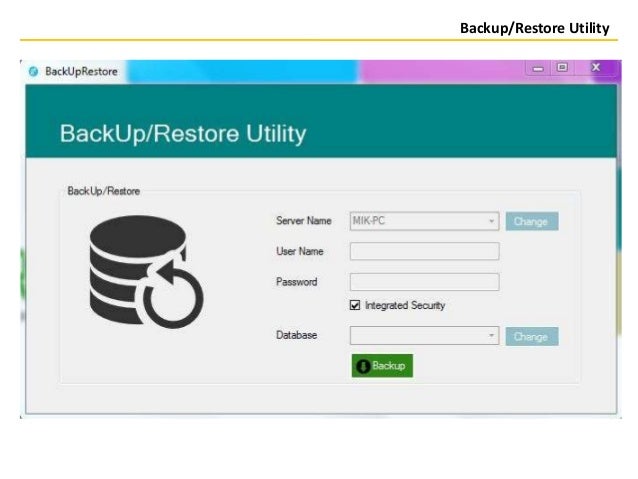Click Change button beside Server Name
This screenshot has height=479, width=638.
click(x=532, y=221)
